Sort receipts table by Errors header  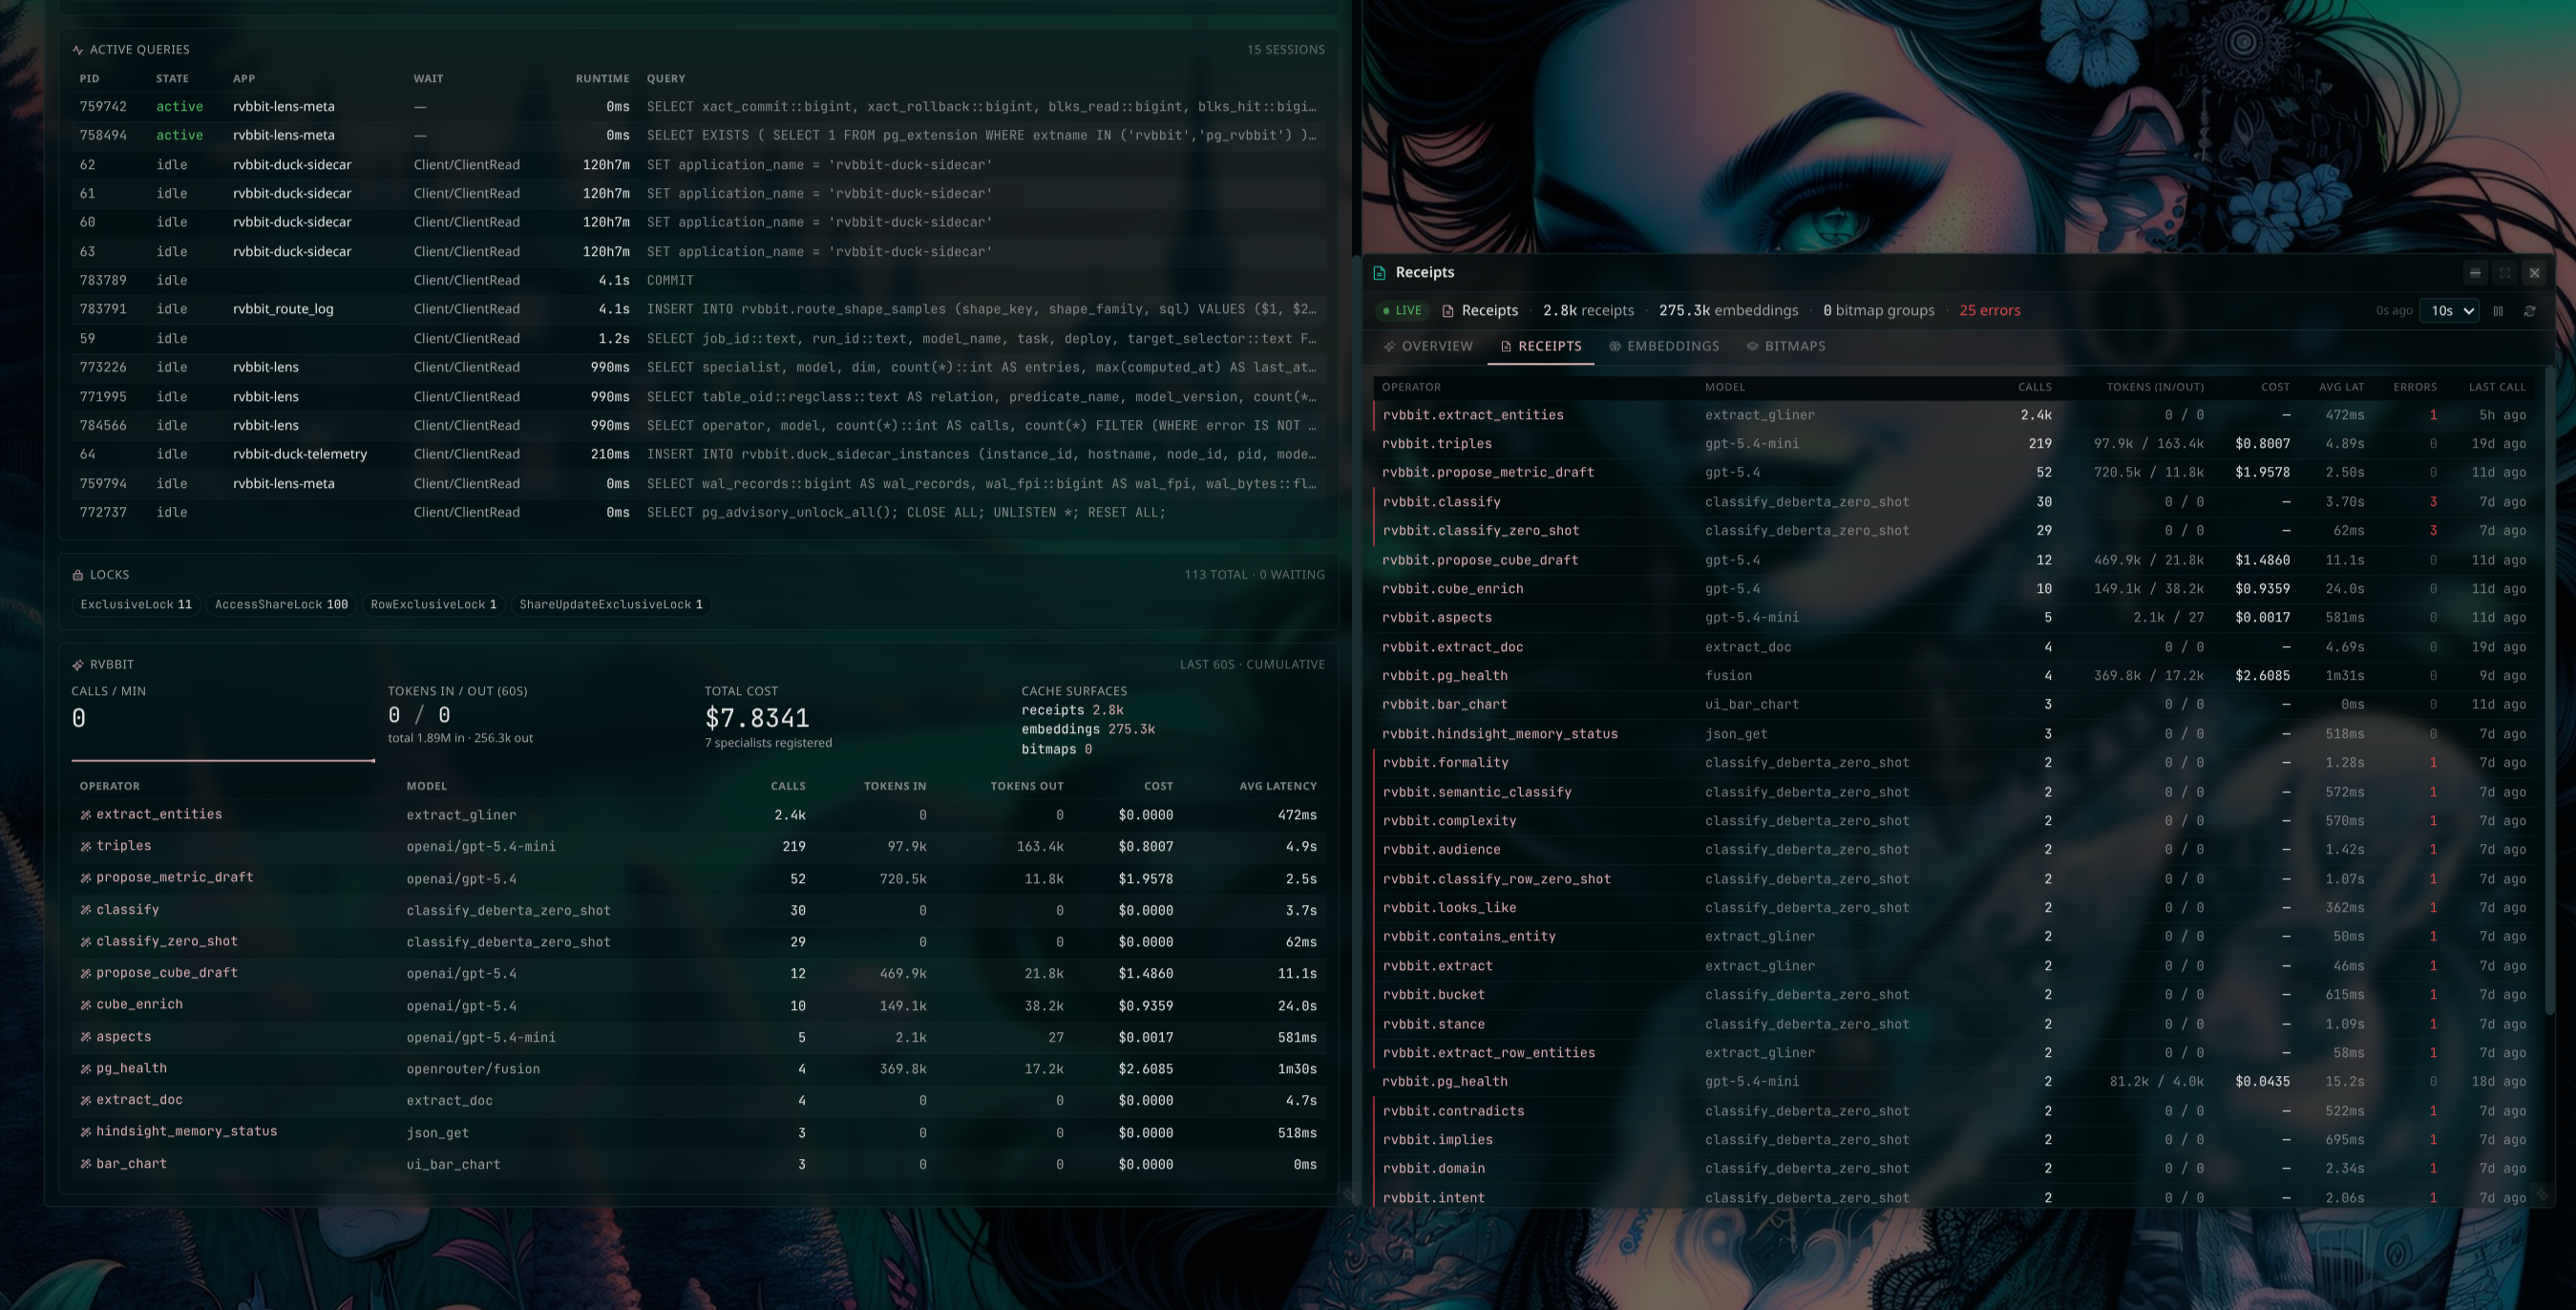pyautogui.click(x=2414, y=387)
